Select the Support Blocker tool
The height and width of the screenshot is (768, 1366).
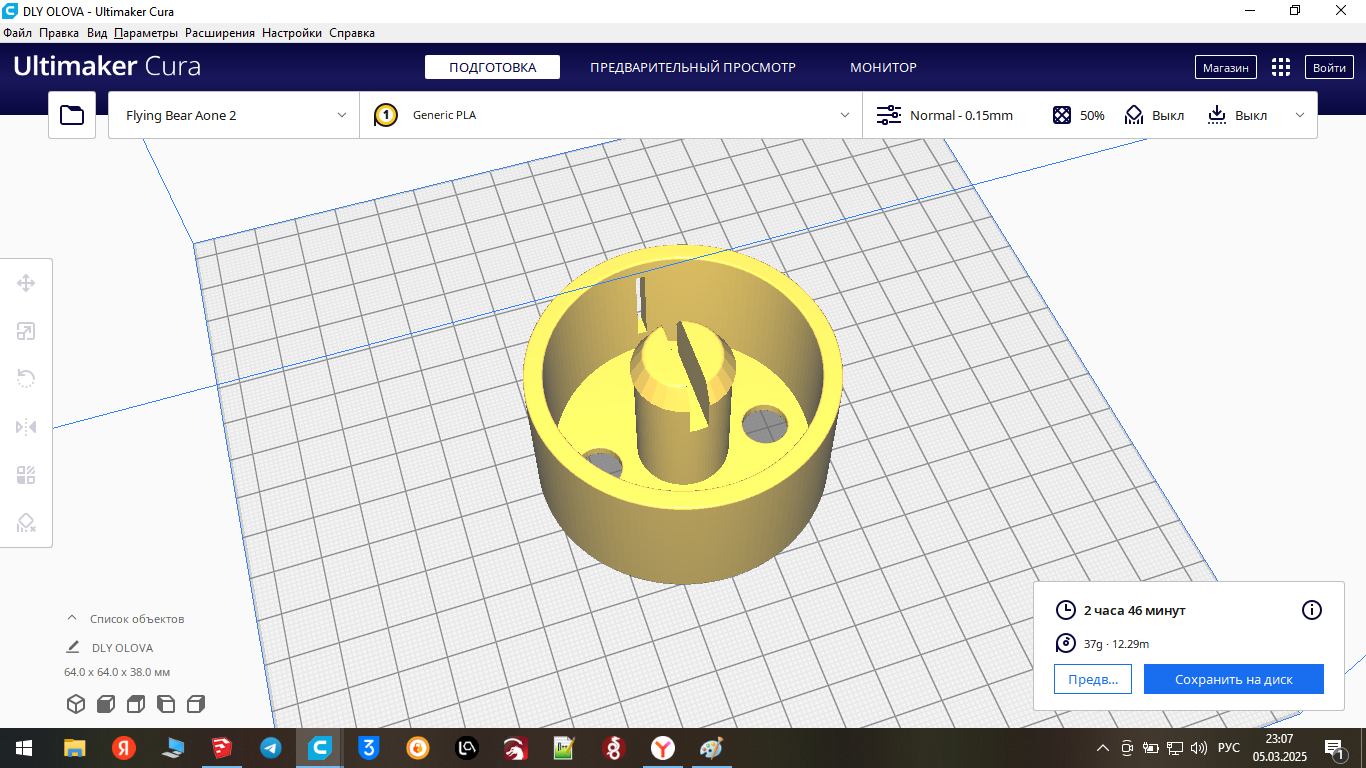(26, 523)
